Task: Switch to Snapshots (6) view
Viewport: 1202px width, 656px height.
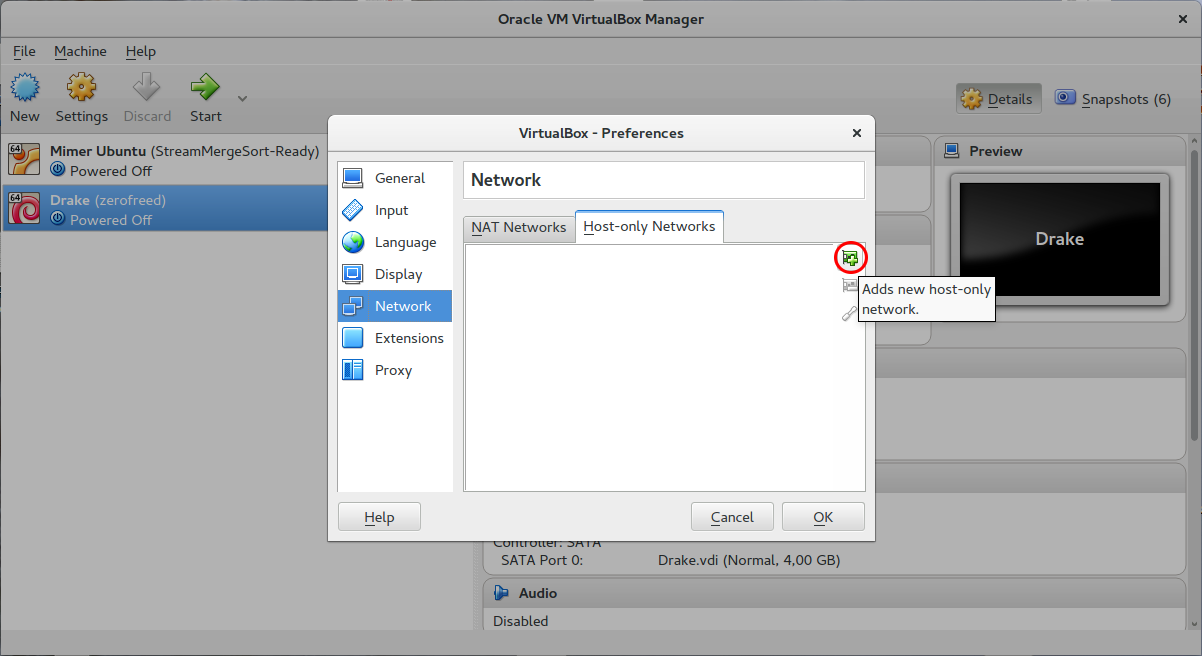Action: click(x=1113, y=99)
